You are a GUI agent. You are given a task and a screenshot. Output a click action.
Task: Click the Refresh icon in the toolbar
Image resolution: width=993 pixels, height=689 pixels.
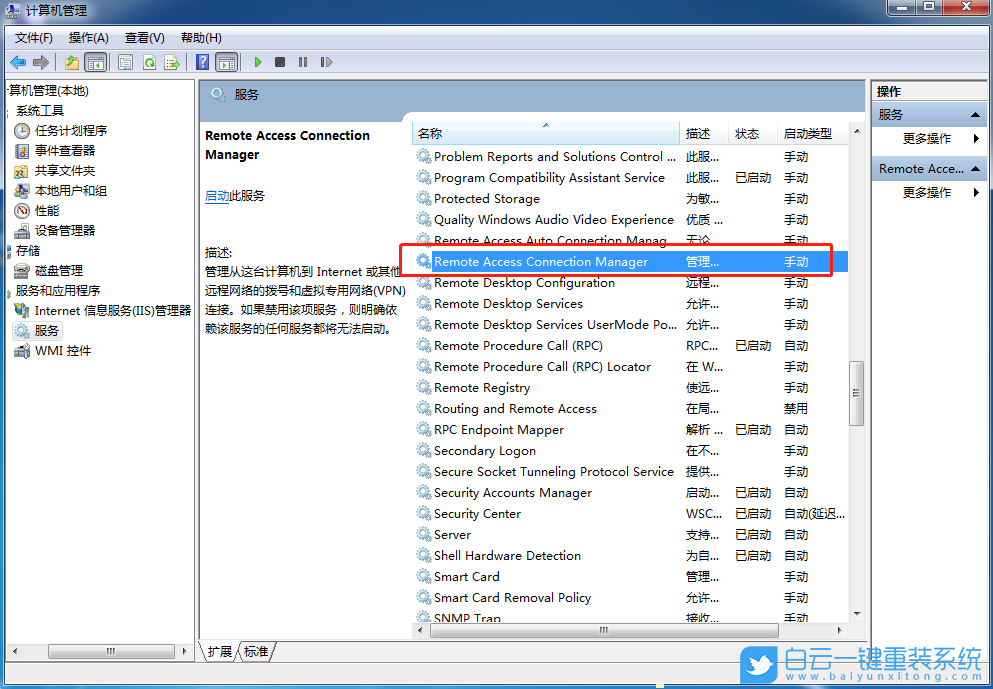point(149,62)
